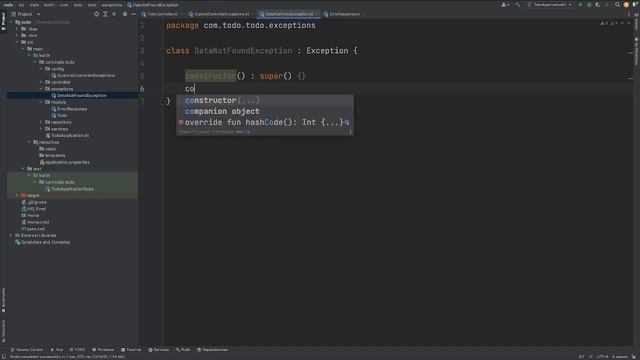Select ErrorResponse file in models

71,109
